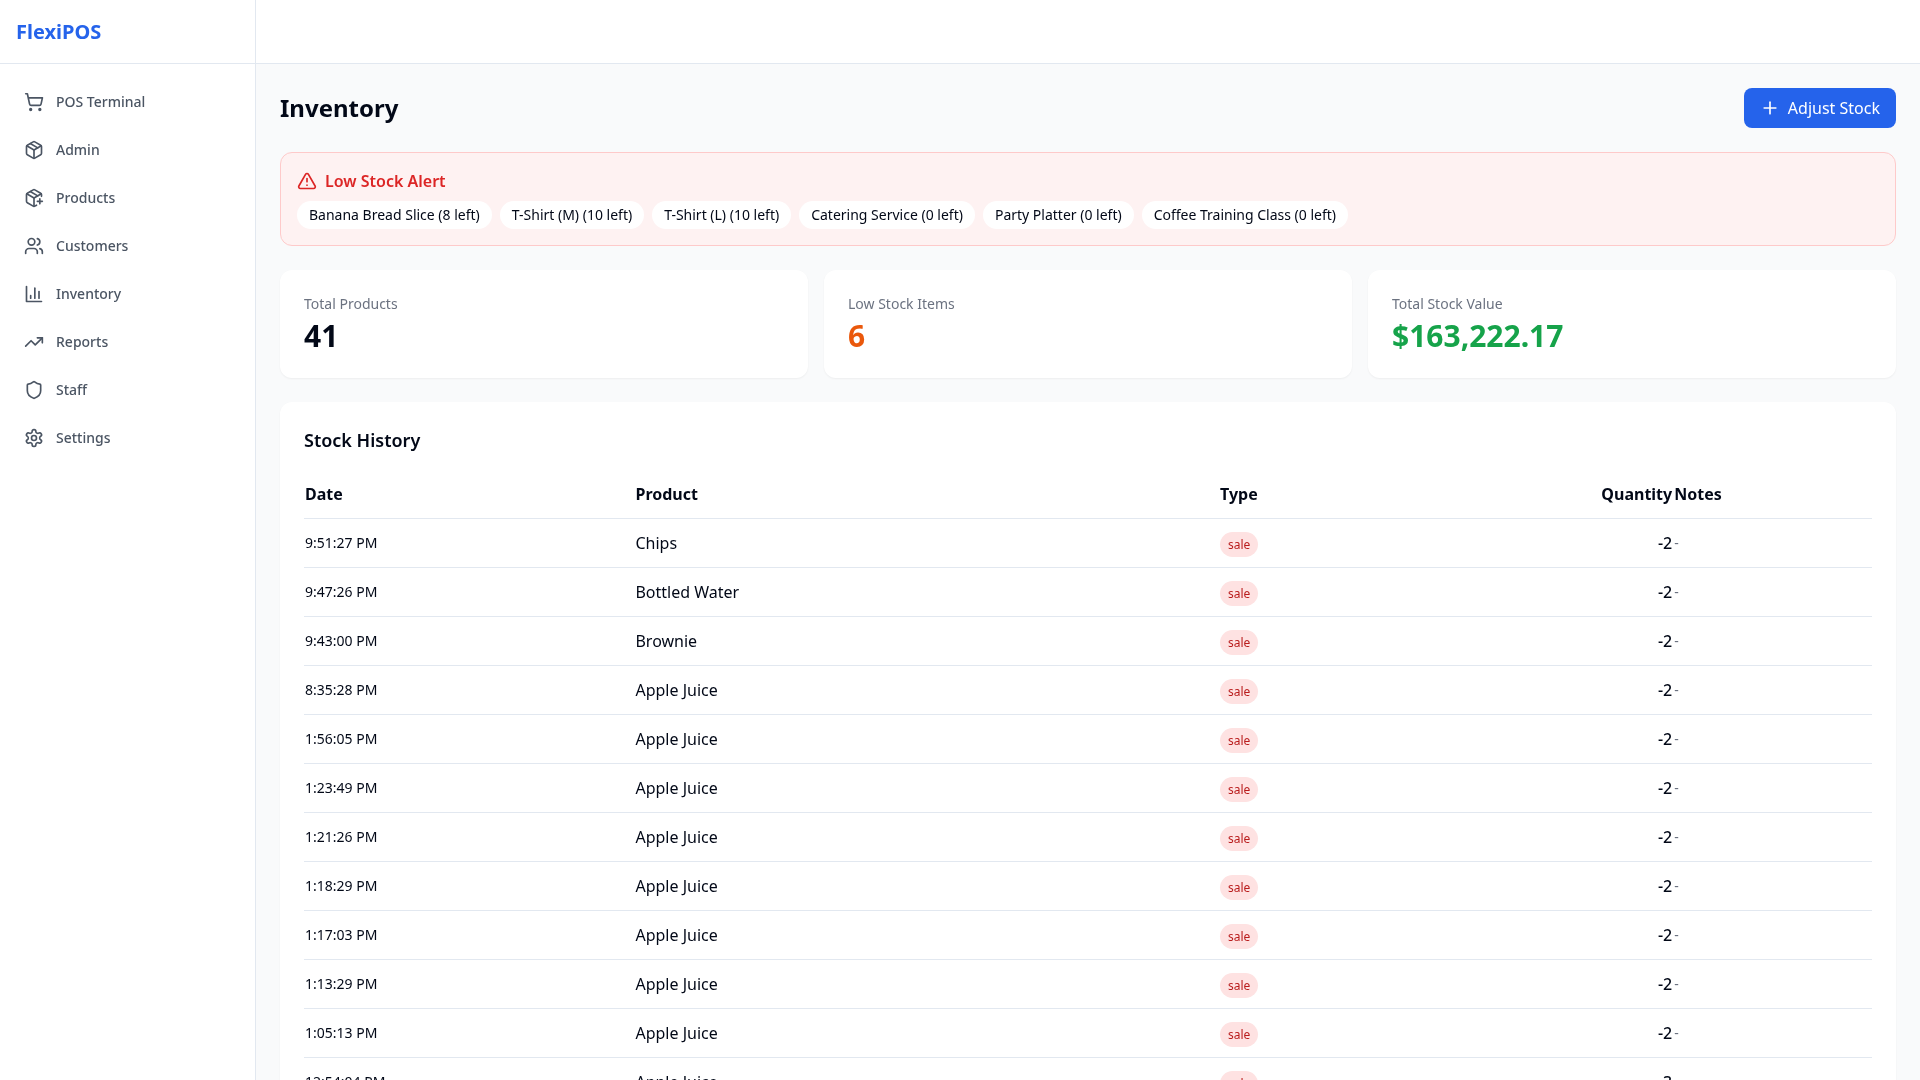Select the Banana Bread Slice low stock chip
The height and width of the screenshot is (1080, 1920).
pos(394,215)
